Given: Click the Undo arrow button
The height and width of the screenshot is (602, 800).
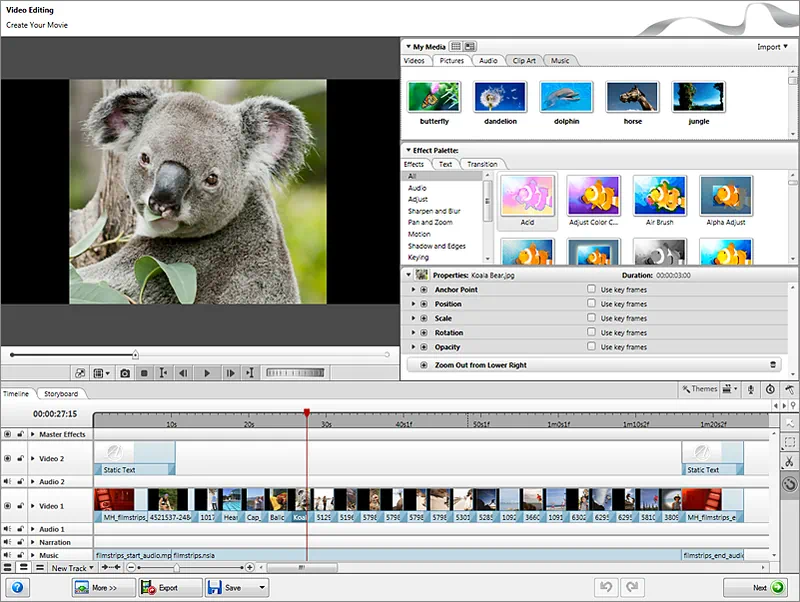Looking at the screenshot, I should [606, 587].
